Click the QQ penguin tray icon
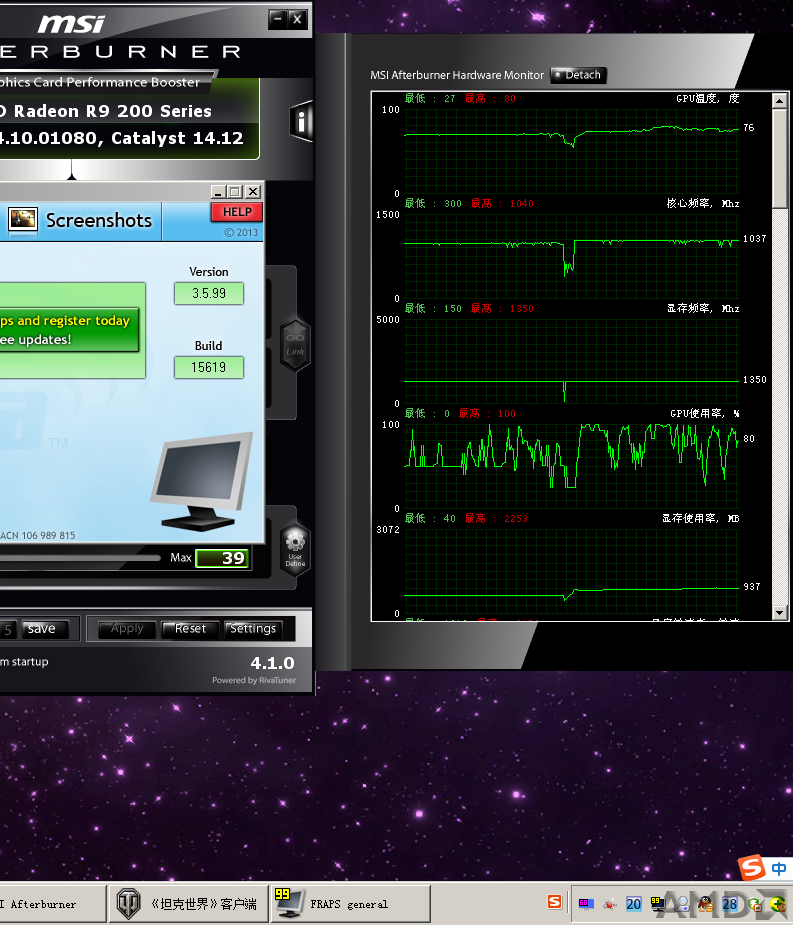The width and height of the screenshot is (793, 925). (x=705, y=904)
